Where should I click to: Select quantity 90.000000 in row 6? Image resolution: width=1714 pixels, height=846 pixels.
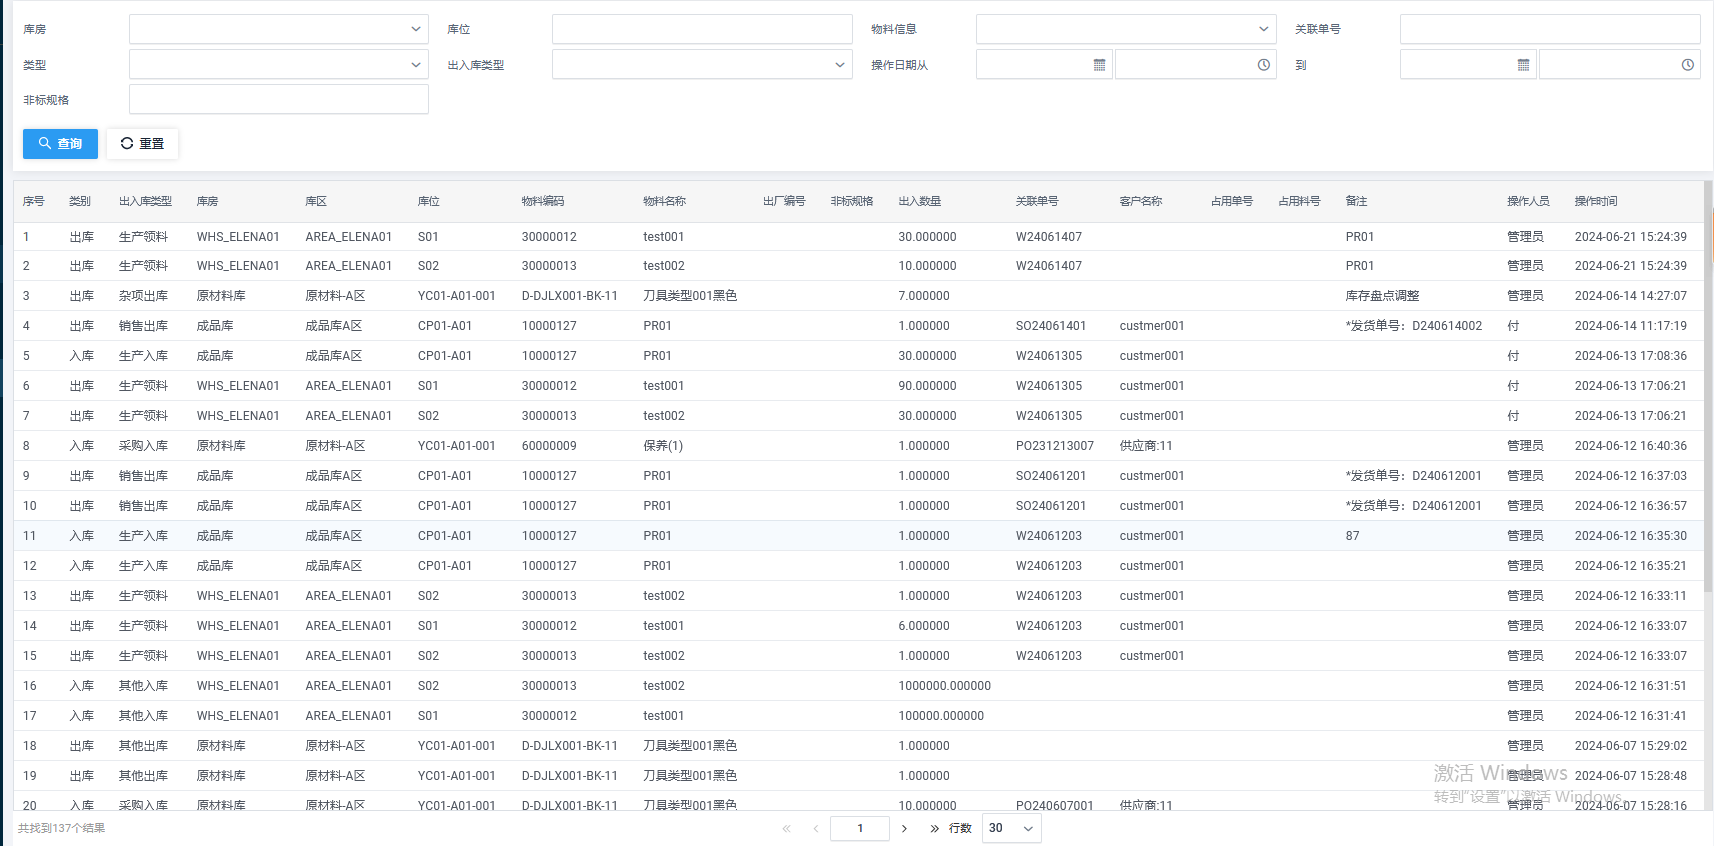coord(928,386)
